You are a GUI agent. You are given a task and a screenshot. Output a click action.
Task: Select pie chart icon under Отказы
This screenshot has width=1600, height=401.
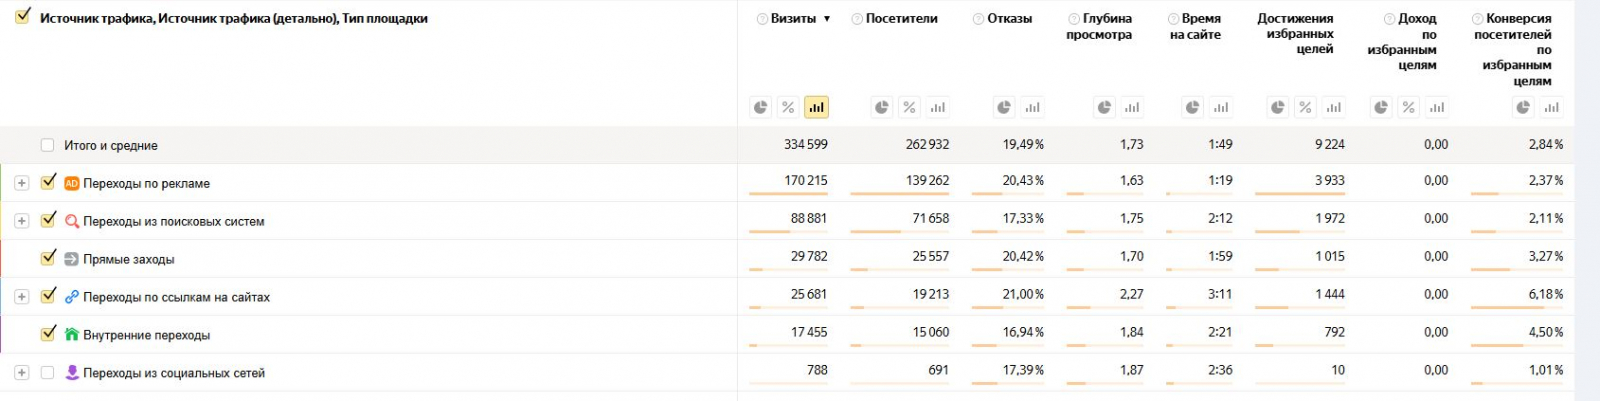[x=1004, y=107]
